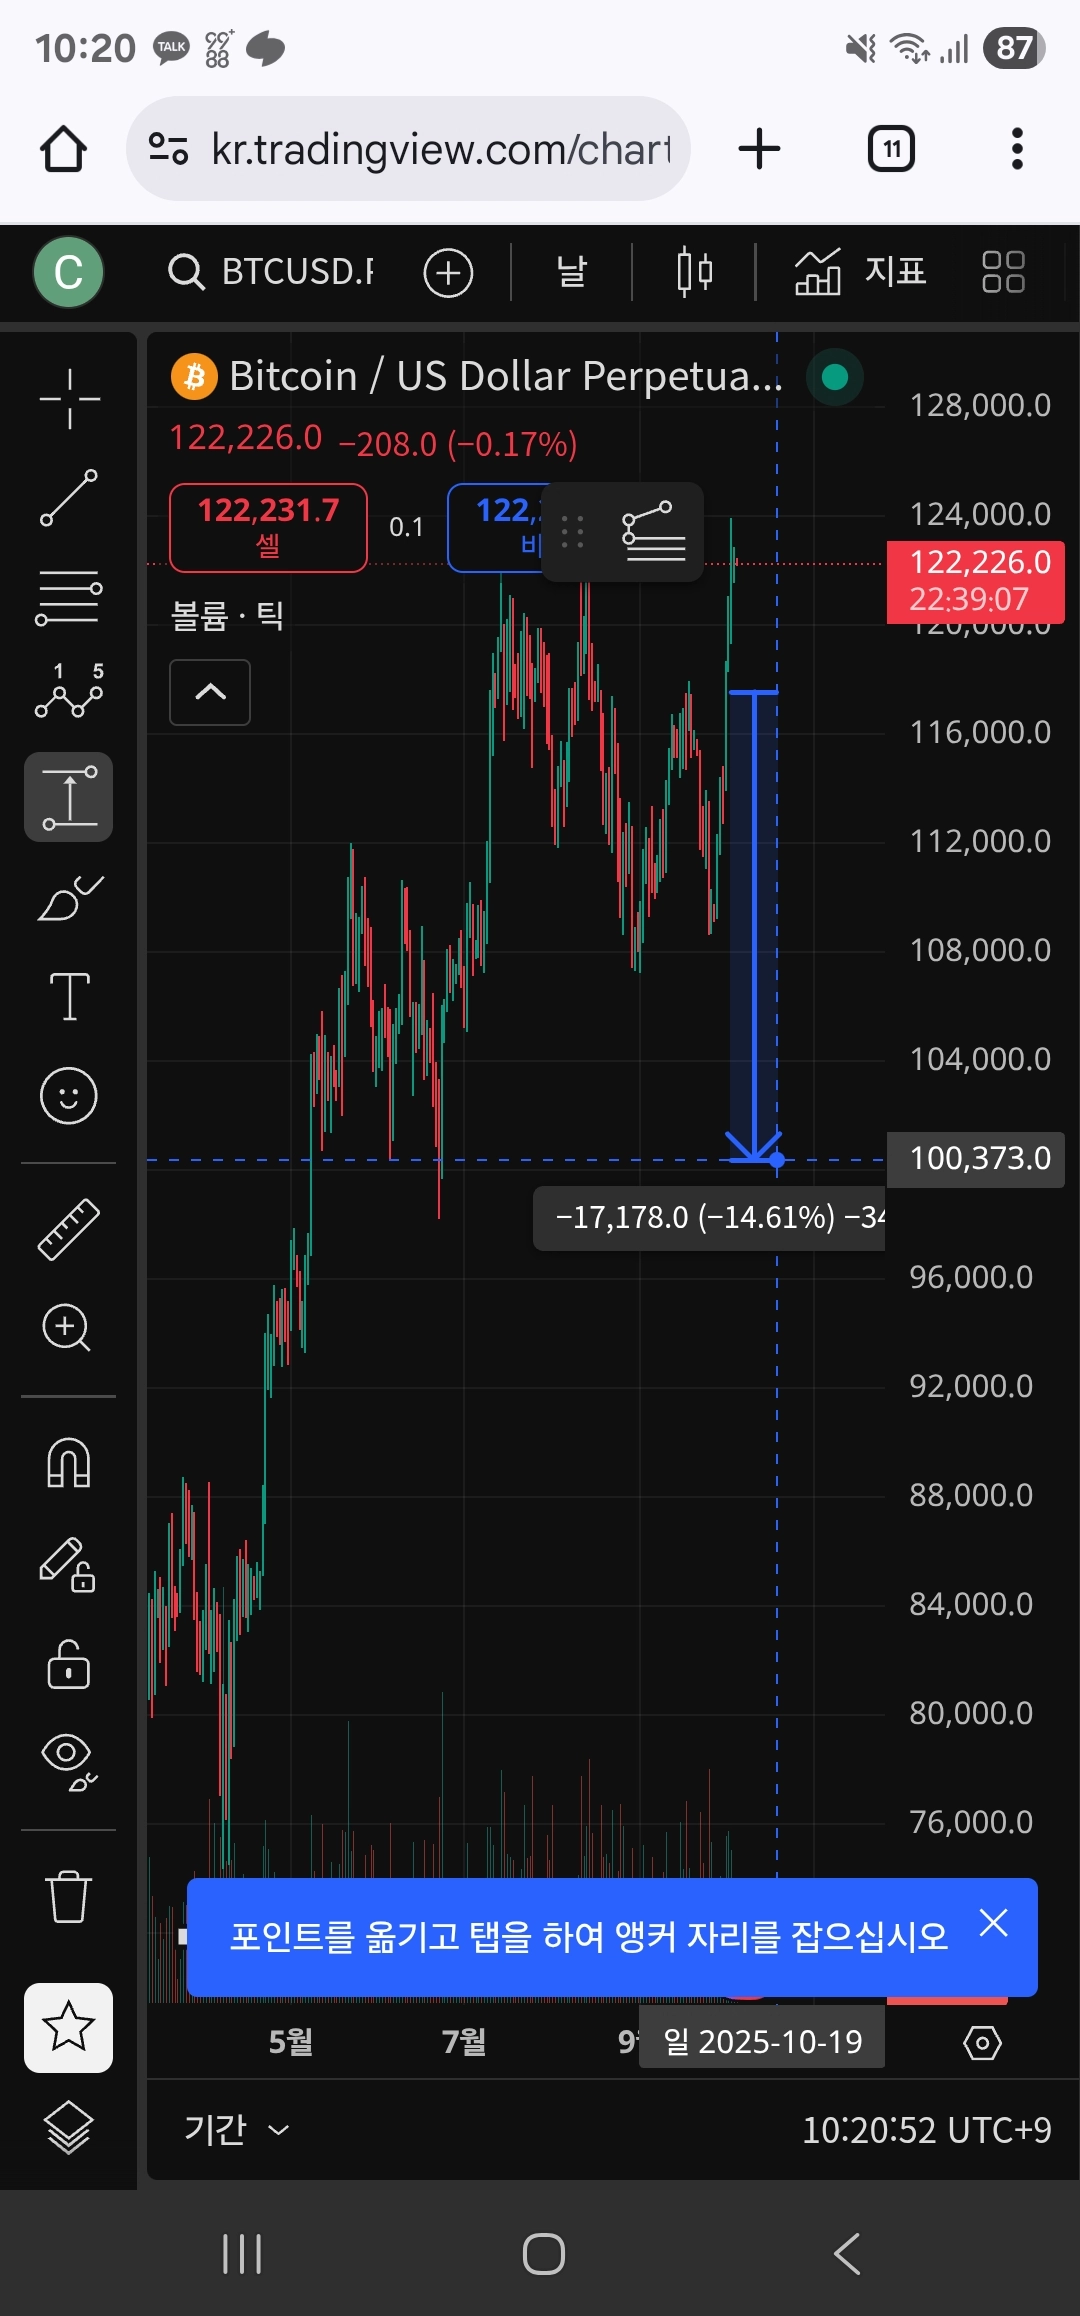Open the emoji sticker tool

[x=69, y=1095]
